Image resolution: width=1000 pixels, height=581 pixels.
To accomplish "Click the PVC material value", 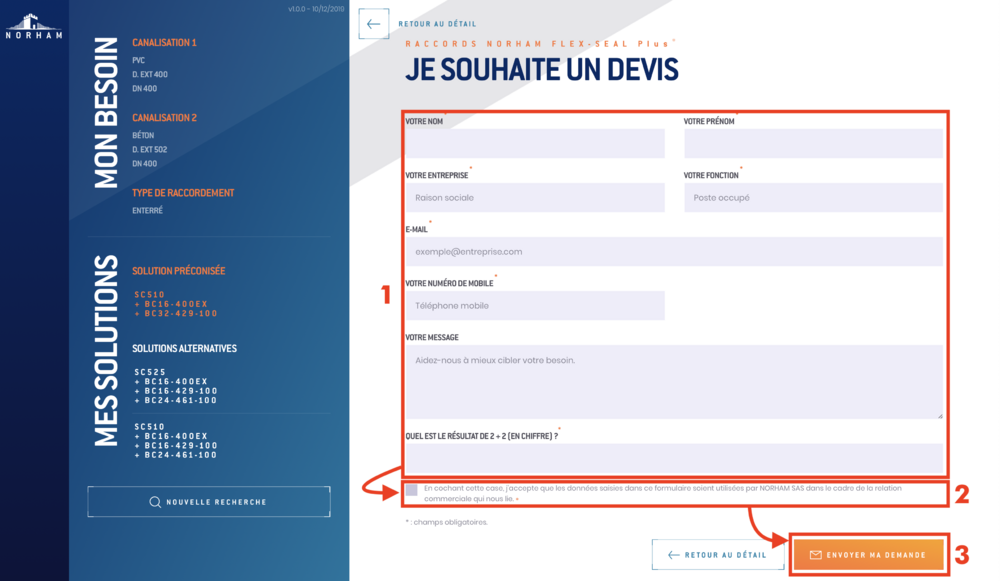I will click(138, 61).
